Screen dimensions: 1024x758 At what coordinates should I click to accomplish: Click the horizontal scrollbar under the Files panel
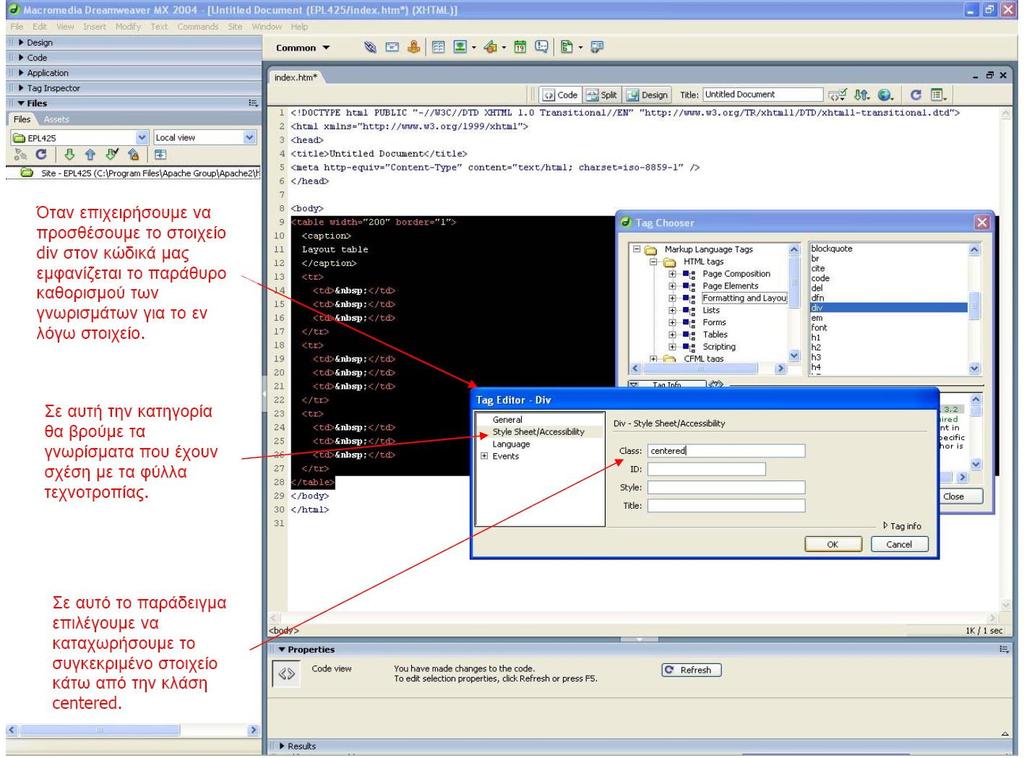pos(131,730)
